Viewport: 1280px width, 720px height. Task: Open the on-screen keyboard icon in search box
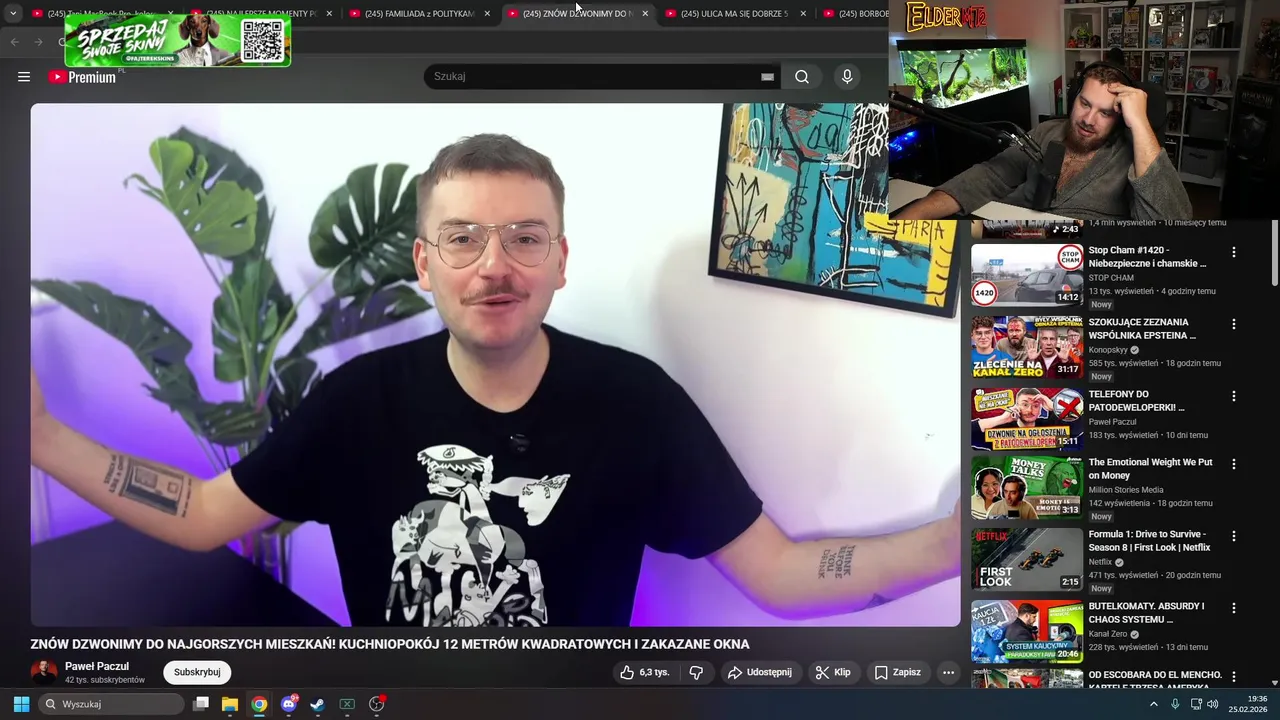click(767, 77)
